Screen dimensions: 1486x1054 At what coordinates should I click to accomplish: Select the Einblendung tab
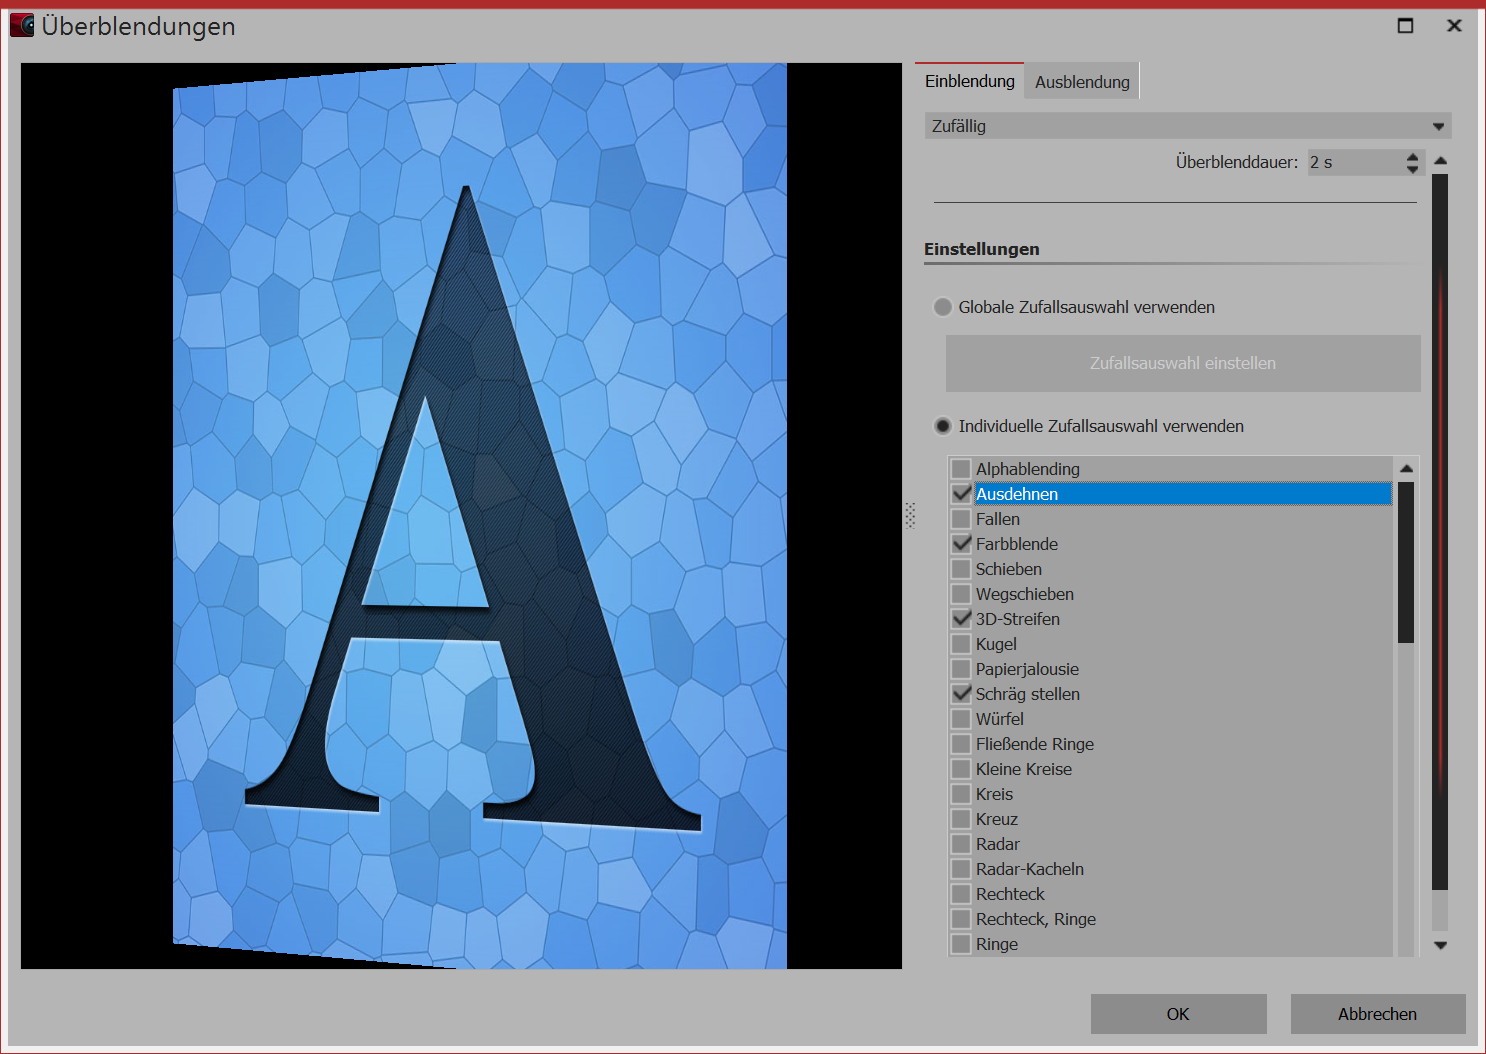[969, 81]
